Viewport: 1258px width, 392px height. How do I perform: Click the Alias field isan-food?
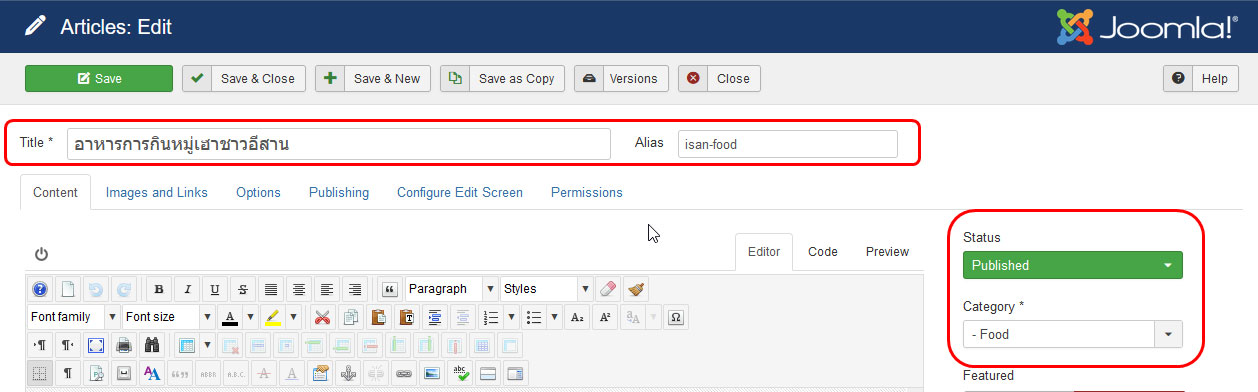(787, 144)
